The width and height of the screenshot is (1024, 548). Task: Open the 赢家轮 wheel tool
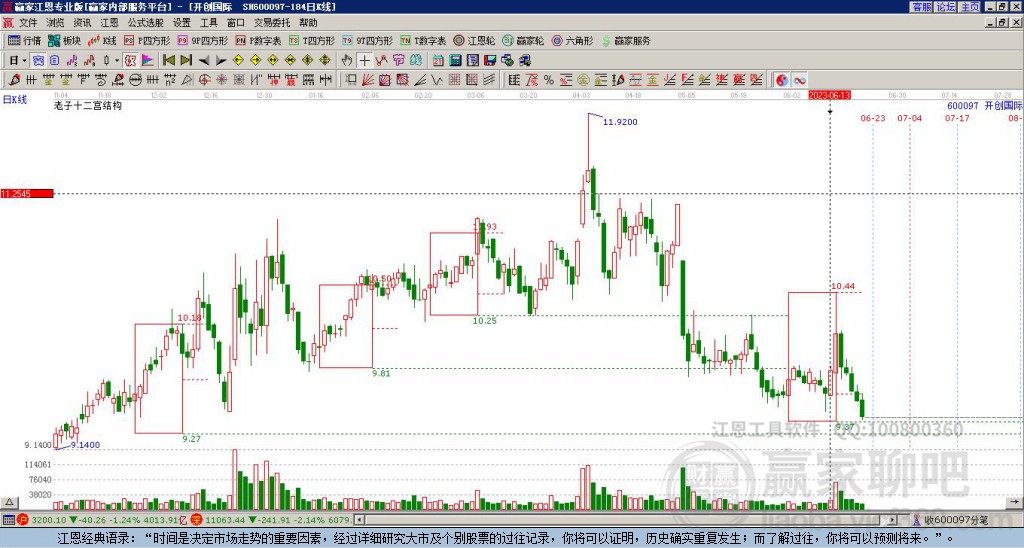pyautogui.click(x=523, y=40)
